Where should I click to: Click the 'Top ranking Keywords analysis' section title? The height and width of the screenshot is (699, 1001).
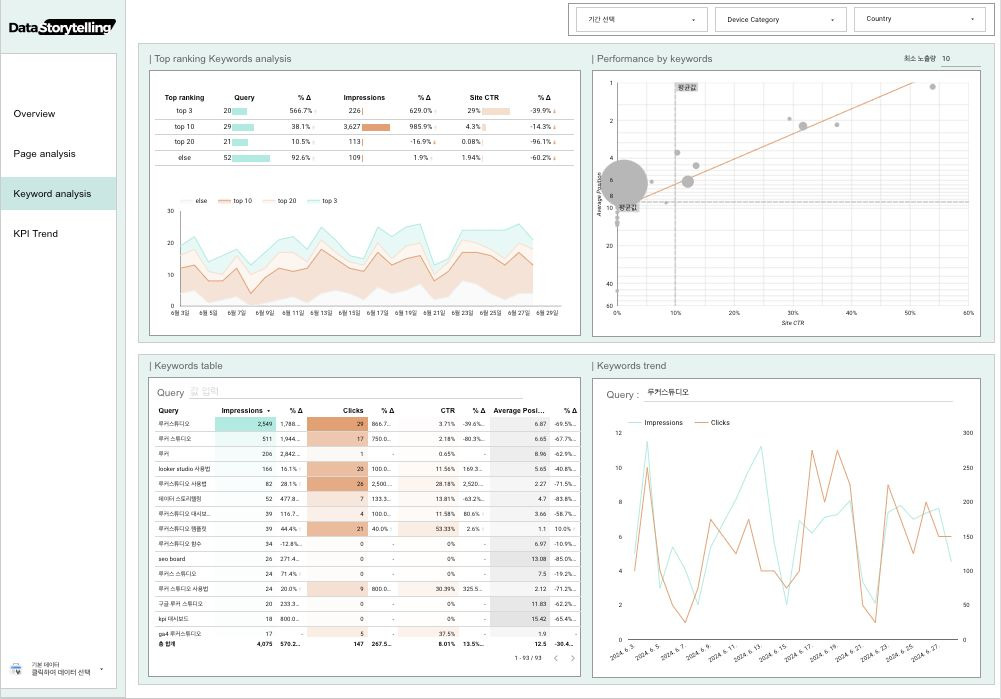tap(222, 59)
